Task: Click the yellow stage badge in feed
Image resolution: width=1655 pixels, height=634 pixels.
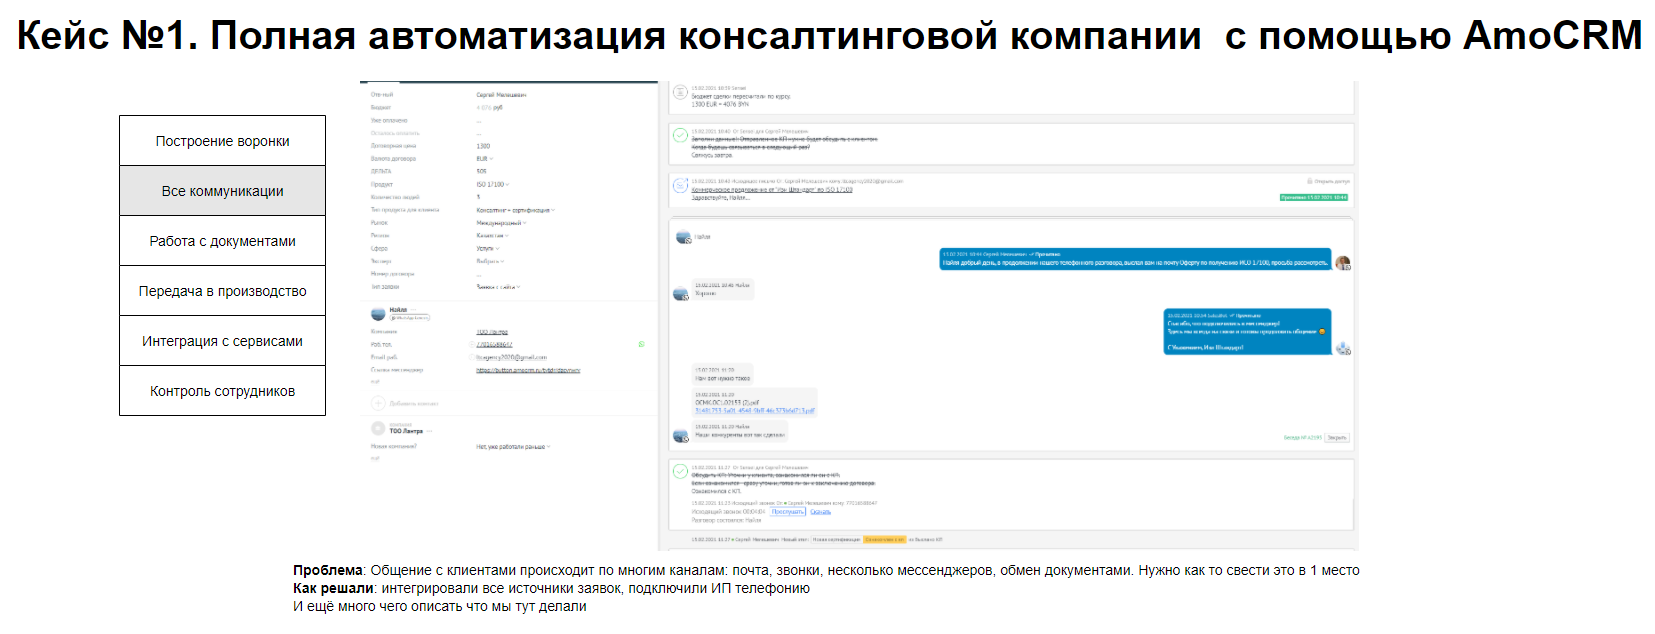Action: tap(885, 539)
